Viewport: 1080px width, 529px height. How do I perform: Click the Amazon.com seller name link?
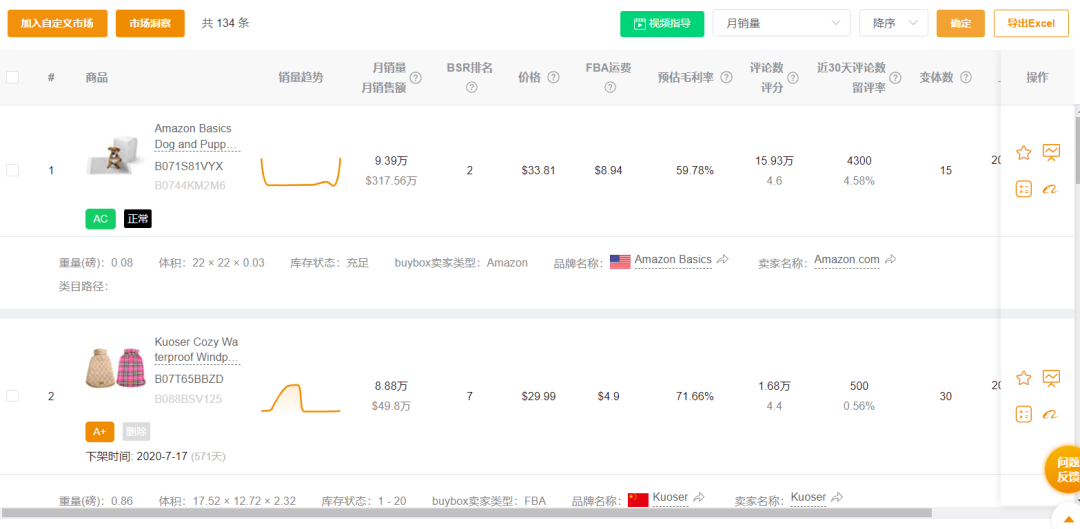(x=847, y=260)
